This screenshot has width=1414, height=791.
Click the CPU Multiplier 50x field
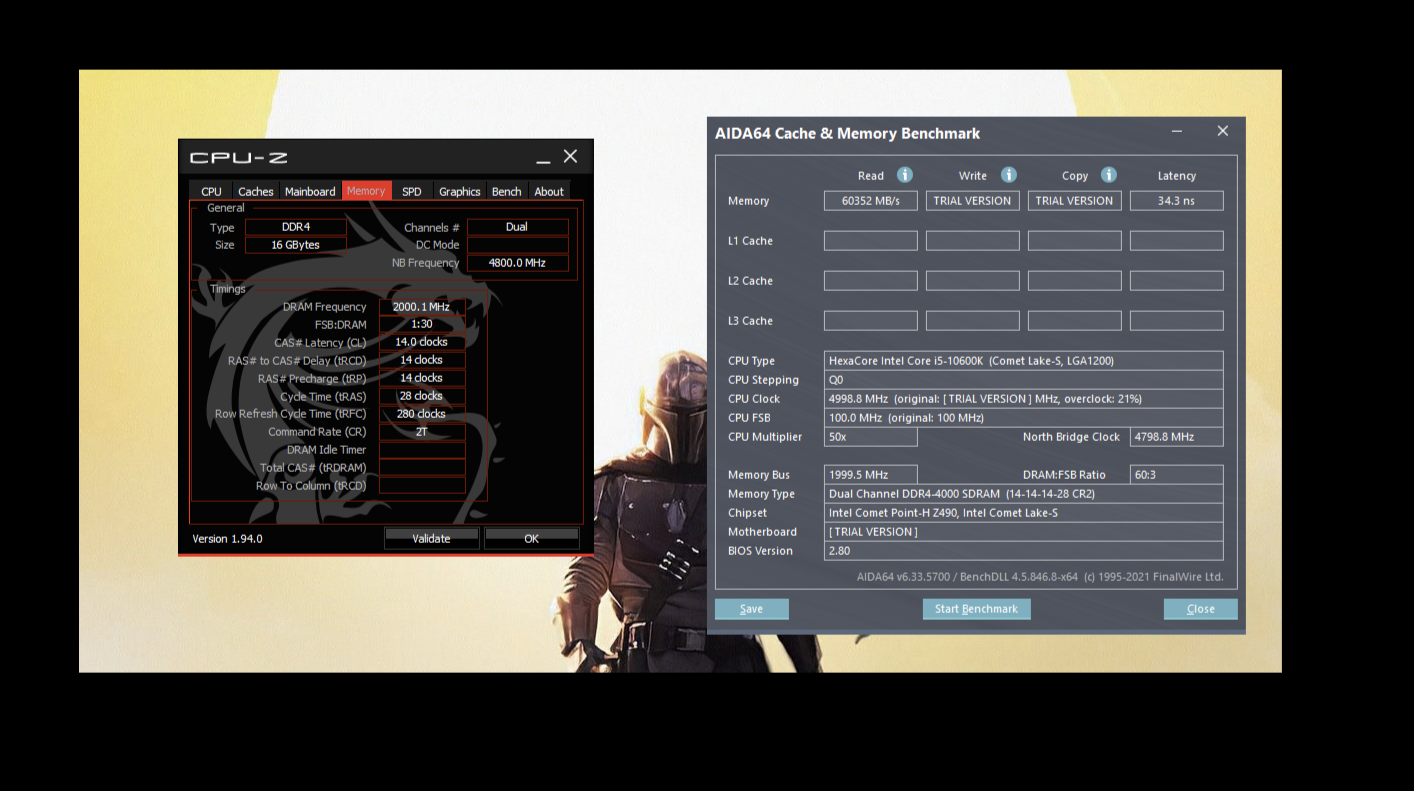pos(871,437)
